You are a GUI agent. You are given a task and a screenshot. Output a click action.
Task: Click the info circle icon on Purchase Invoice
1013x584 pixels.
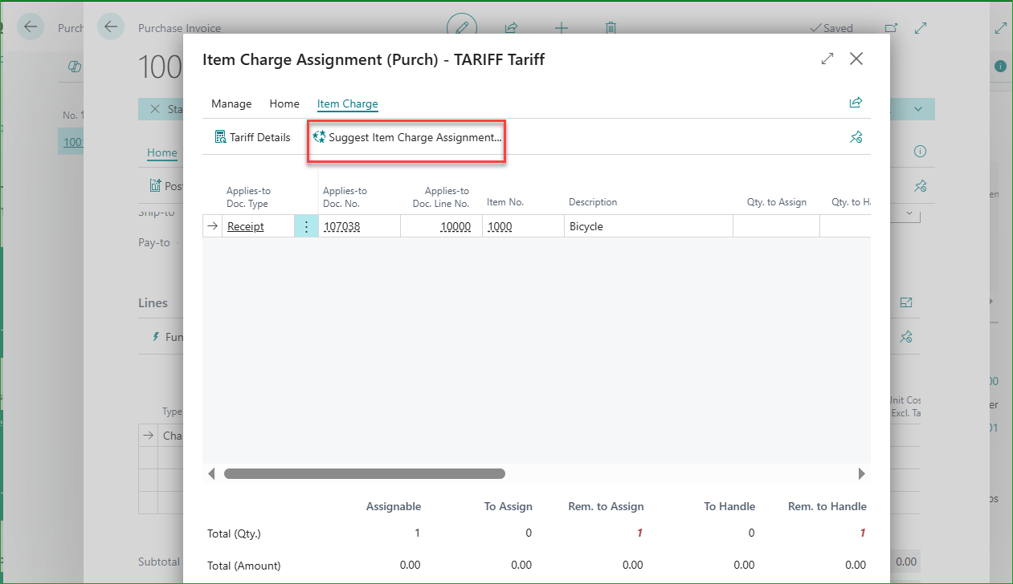click(x=920, y=151)
